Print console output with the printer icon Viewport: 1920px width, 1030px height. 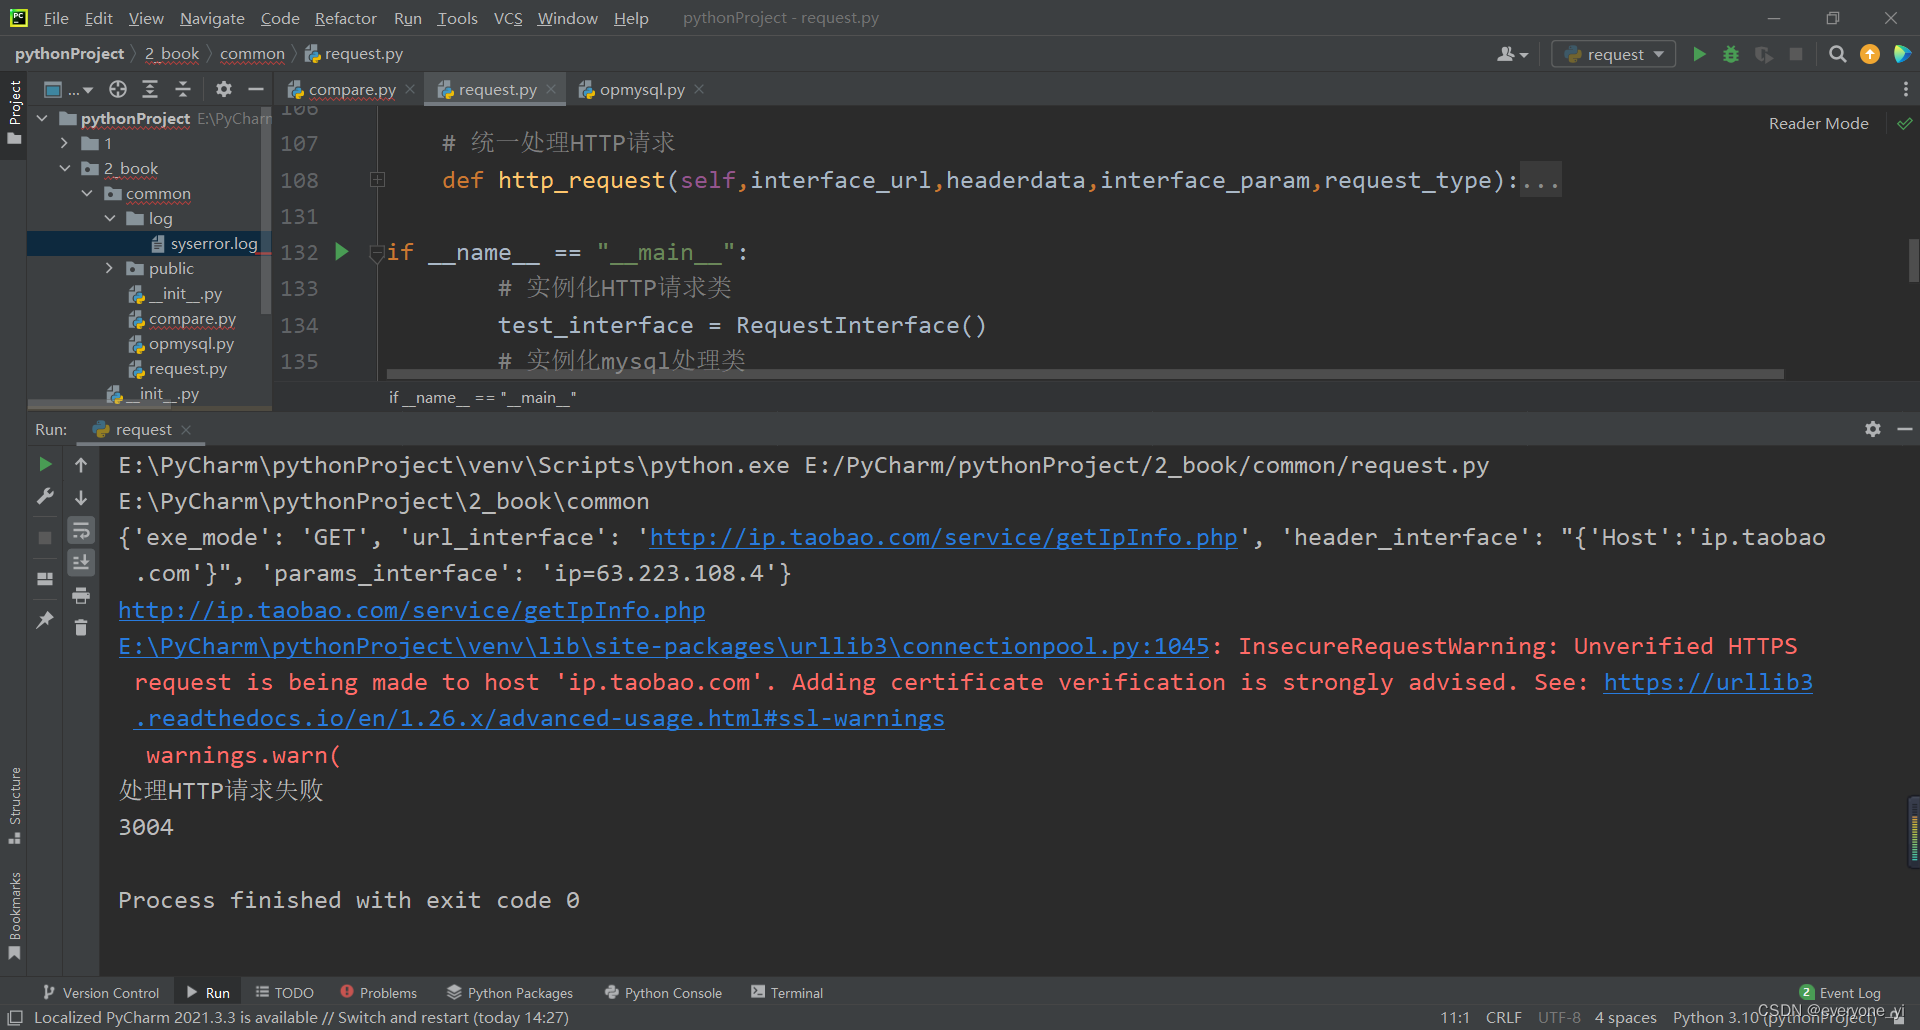(81, 596)
